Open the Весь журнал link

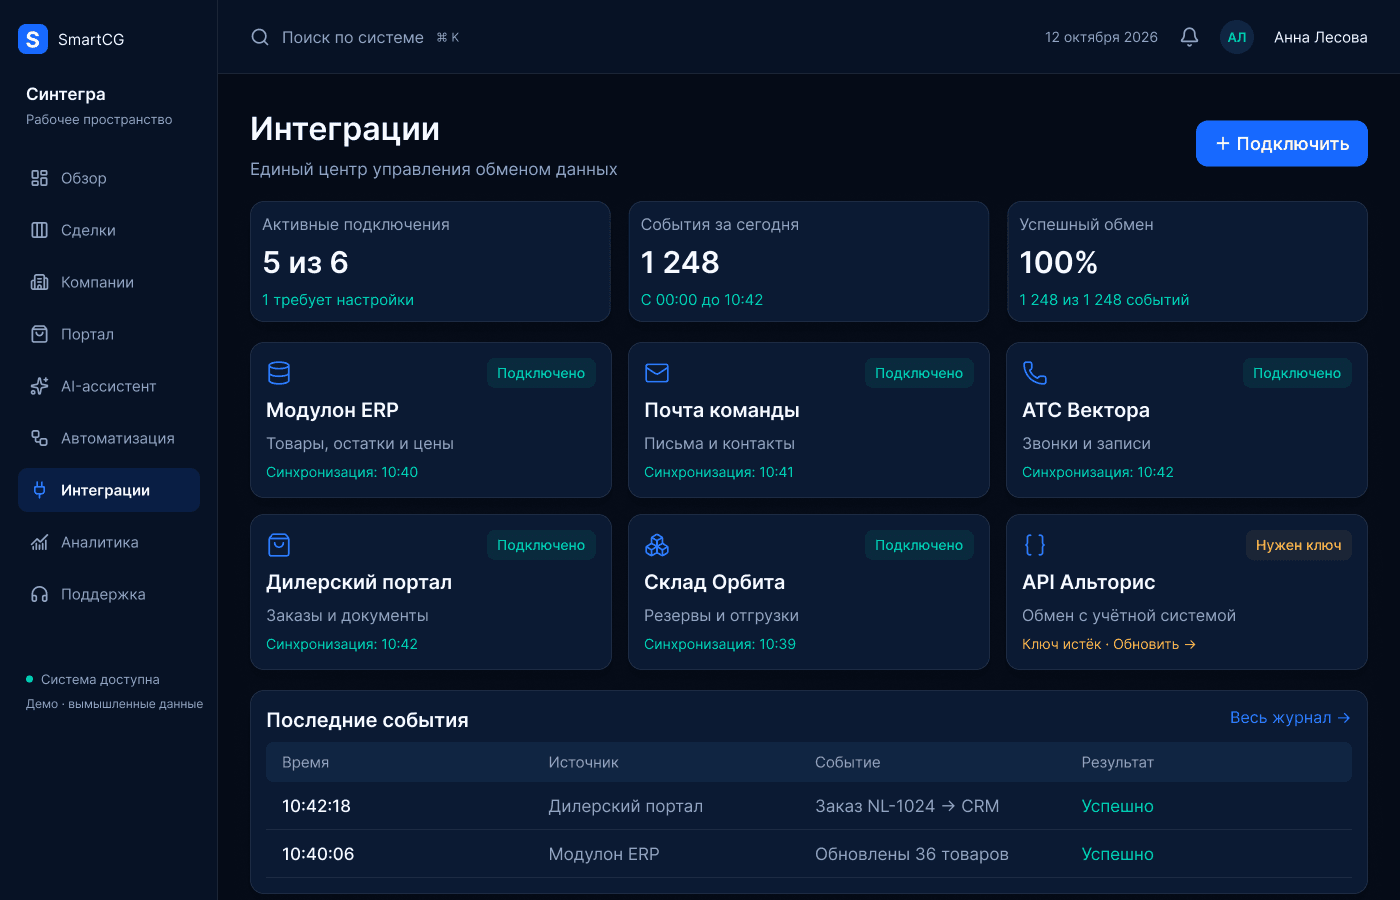[x=1290, y=718]
